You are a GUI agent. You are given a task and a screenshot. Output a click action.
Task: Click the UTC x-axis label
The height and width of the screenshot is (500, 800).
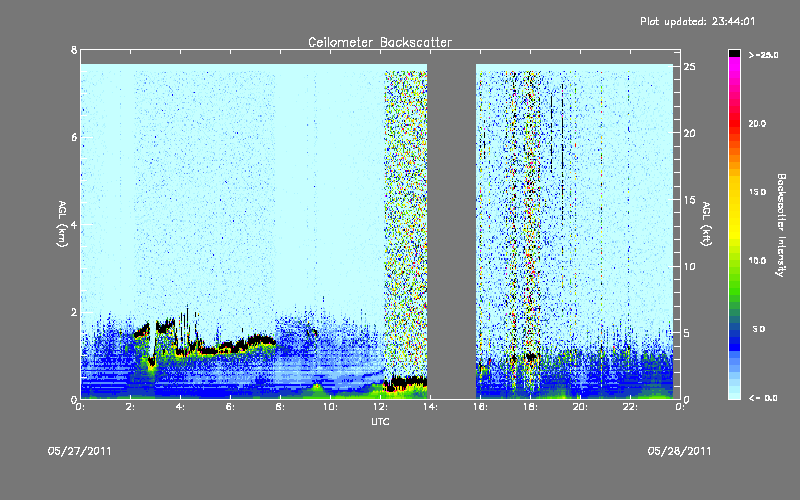[380, 422]
